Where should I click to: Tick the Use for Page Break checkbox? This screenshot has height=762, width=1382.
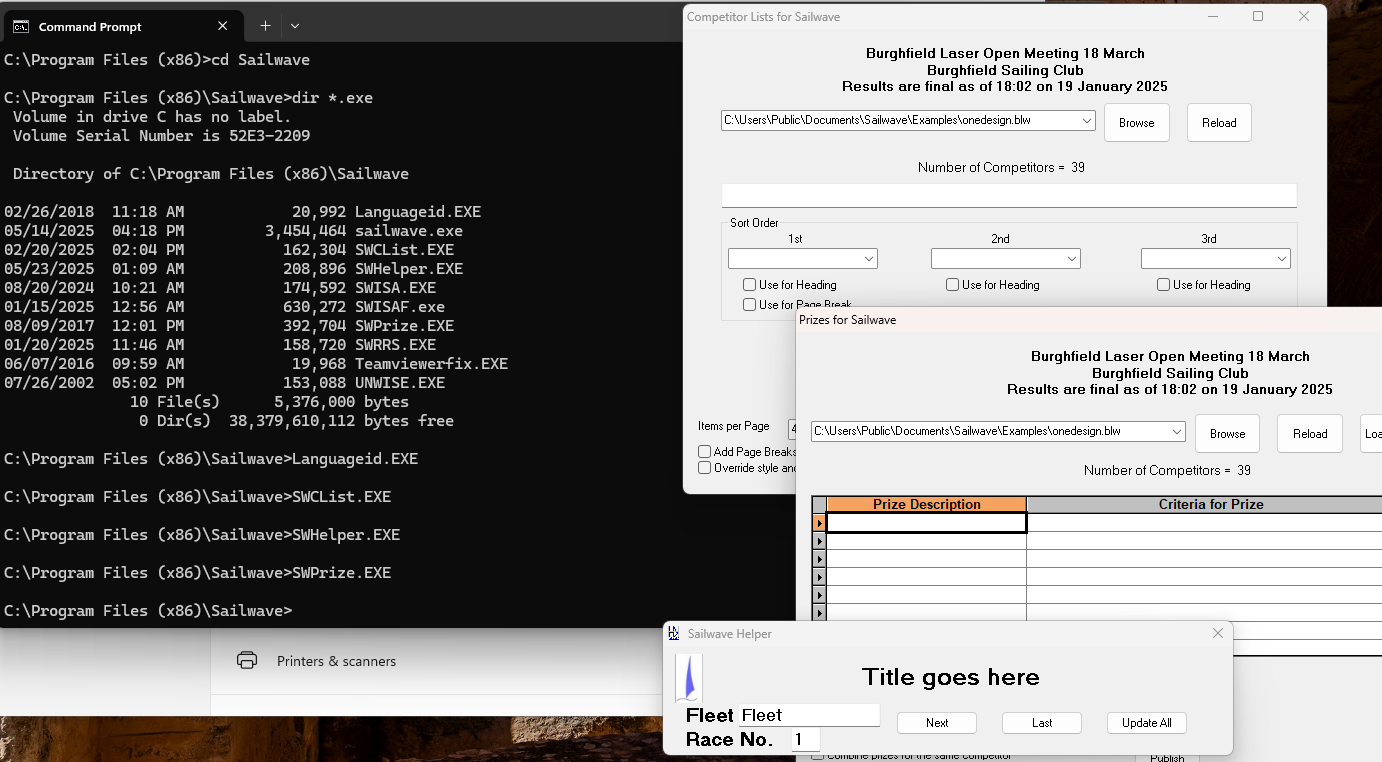[749, 304]
